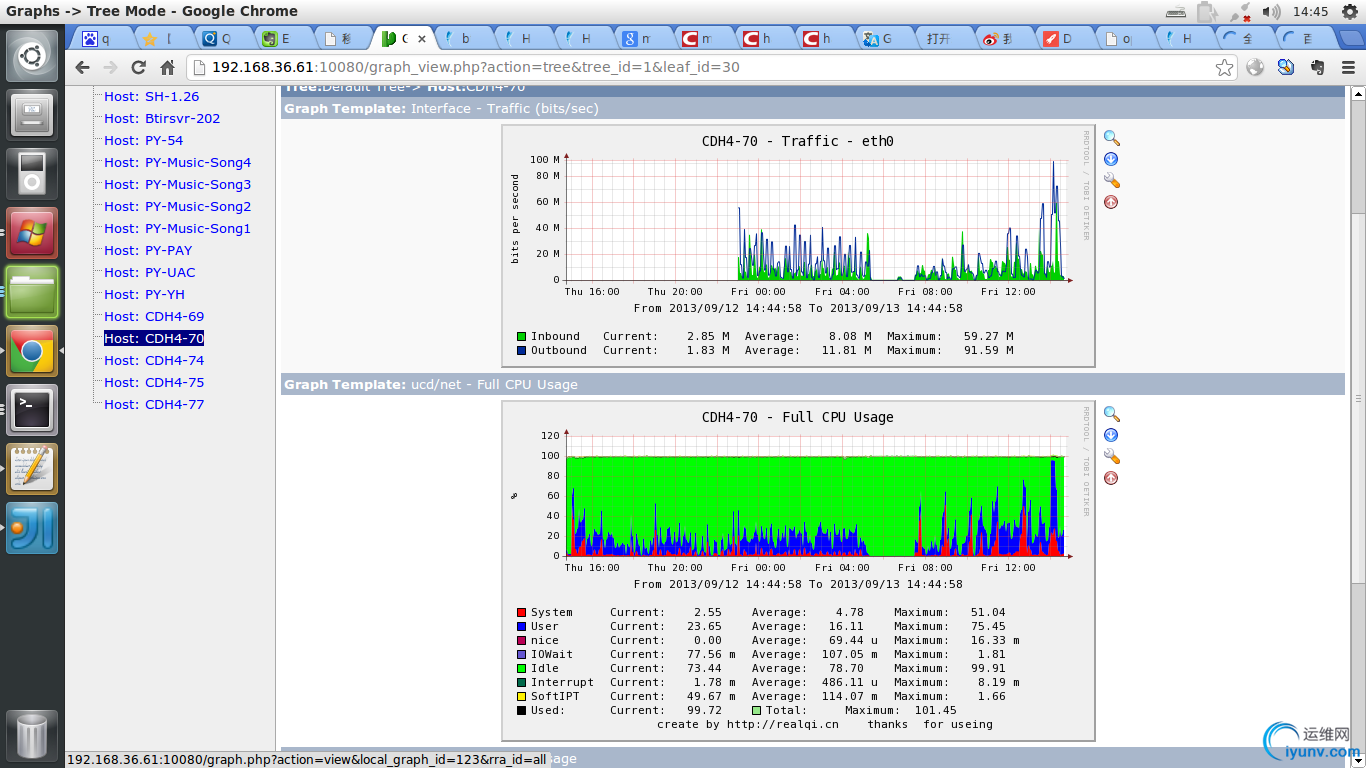
Task: Close the active Cacti tab
Action: click(422, 39)
